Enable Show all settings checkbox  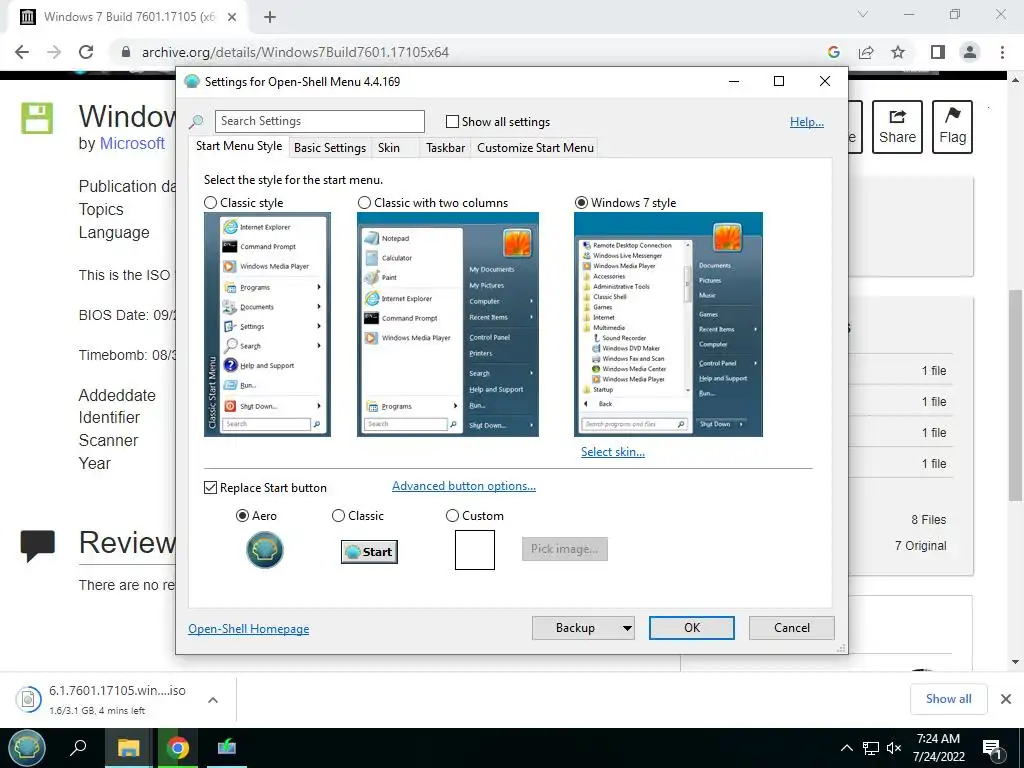click(x=452, y=121)
